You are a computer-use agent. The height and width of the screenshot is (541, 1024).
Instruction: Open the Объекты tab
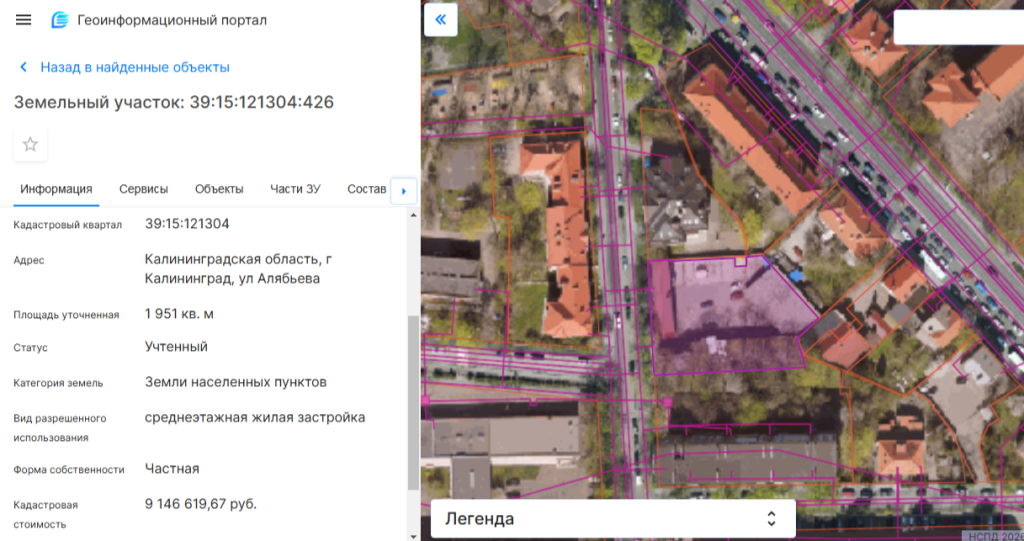pos(219,189)
